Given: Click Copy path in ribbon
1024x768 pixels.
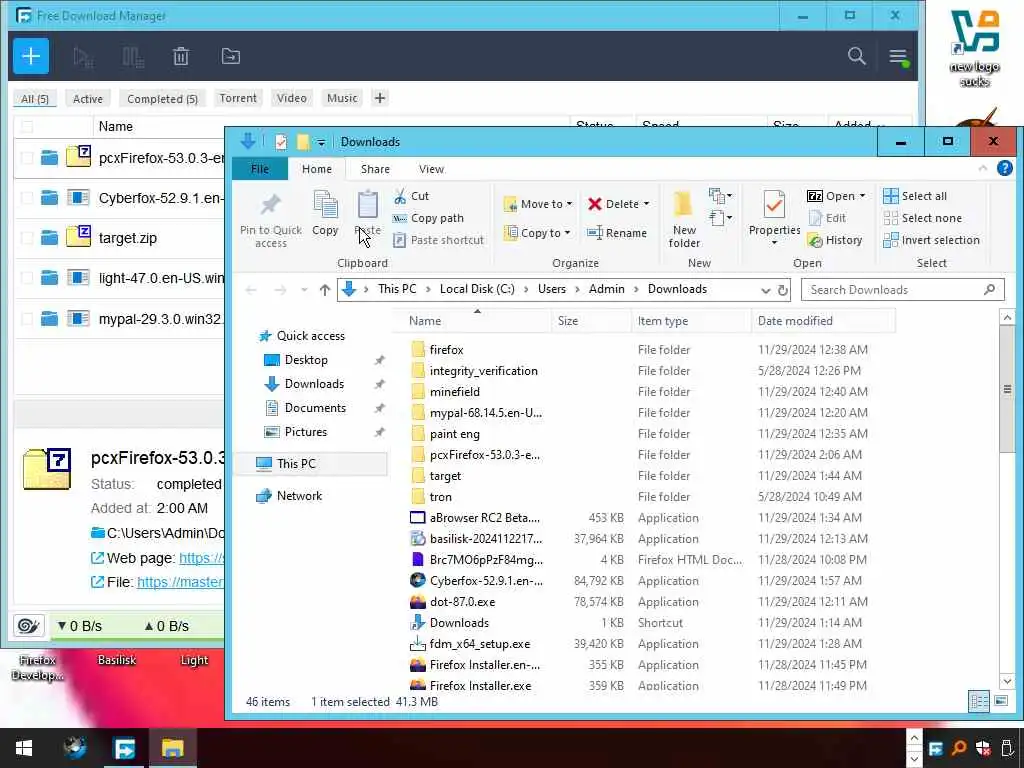Looking at the screenshot, I should point(428,218).
